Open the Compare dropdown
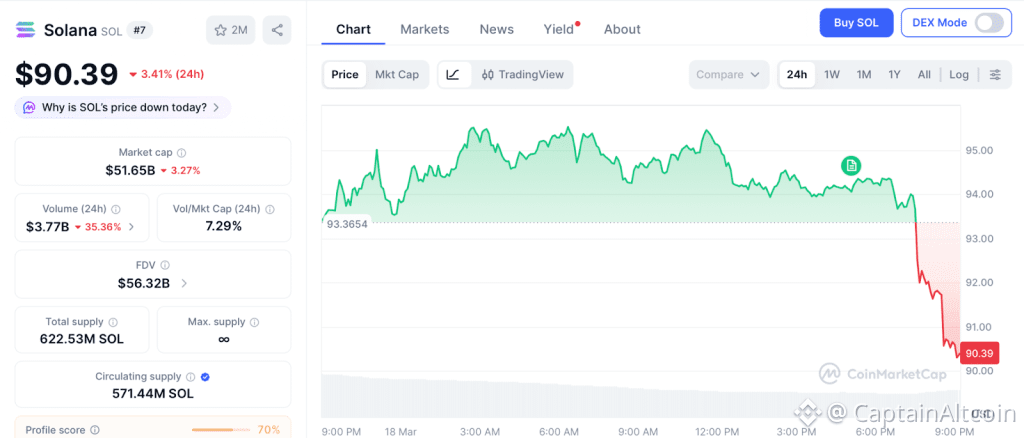This screenshot has height=438, width=1024. (728, 75)
